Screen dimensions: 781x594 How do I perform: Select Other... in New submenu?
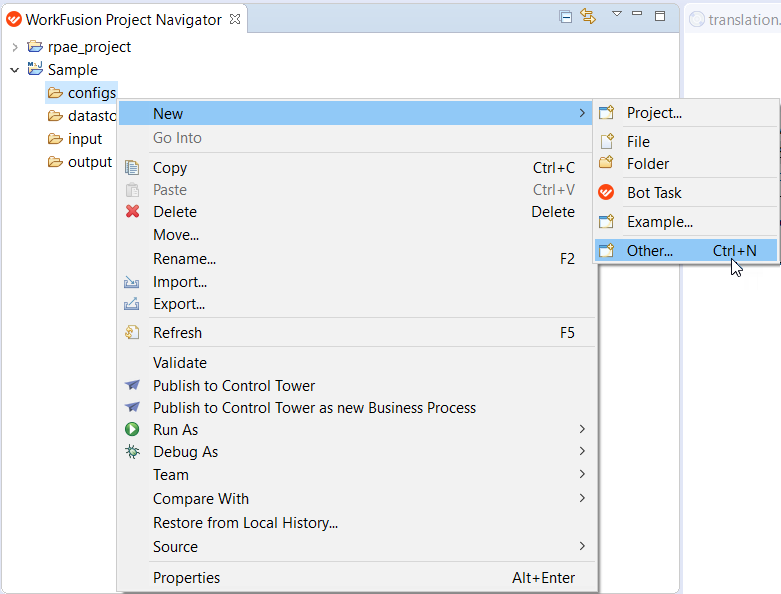[x=686, y=250]
